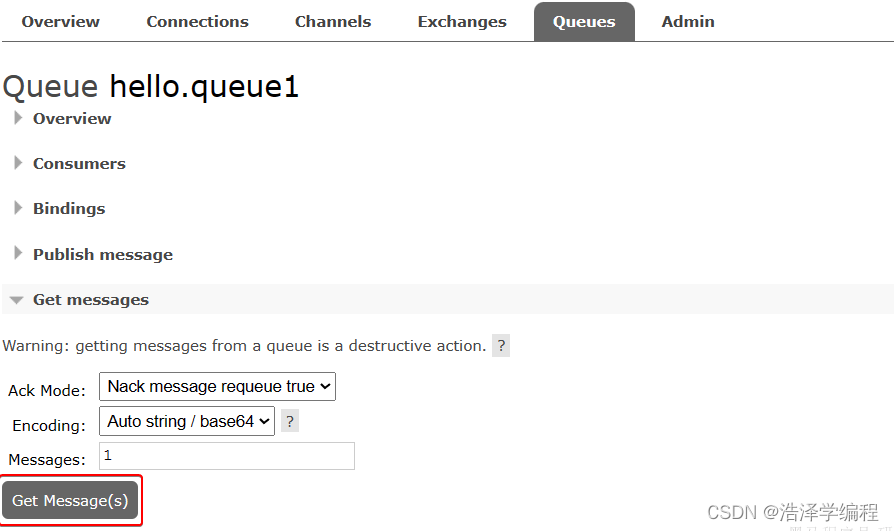This screenshot has width=894, height=531.
Task: Open the help icon next to Encoding
Action: click(x=290, y=421)
